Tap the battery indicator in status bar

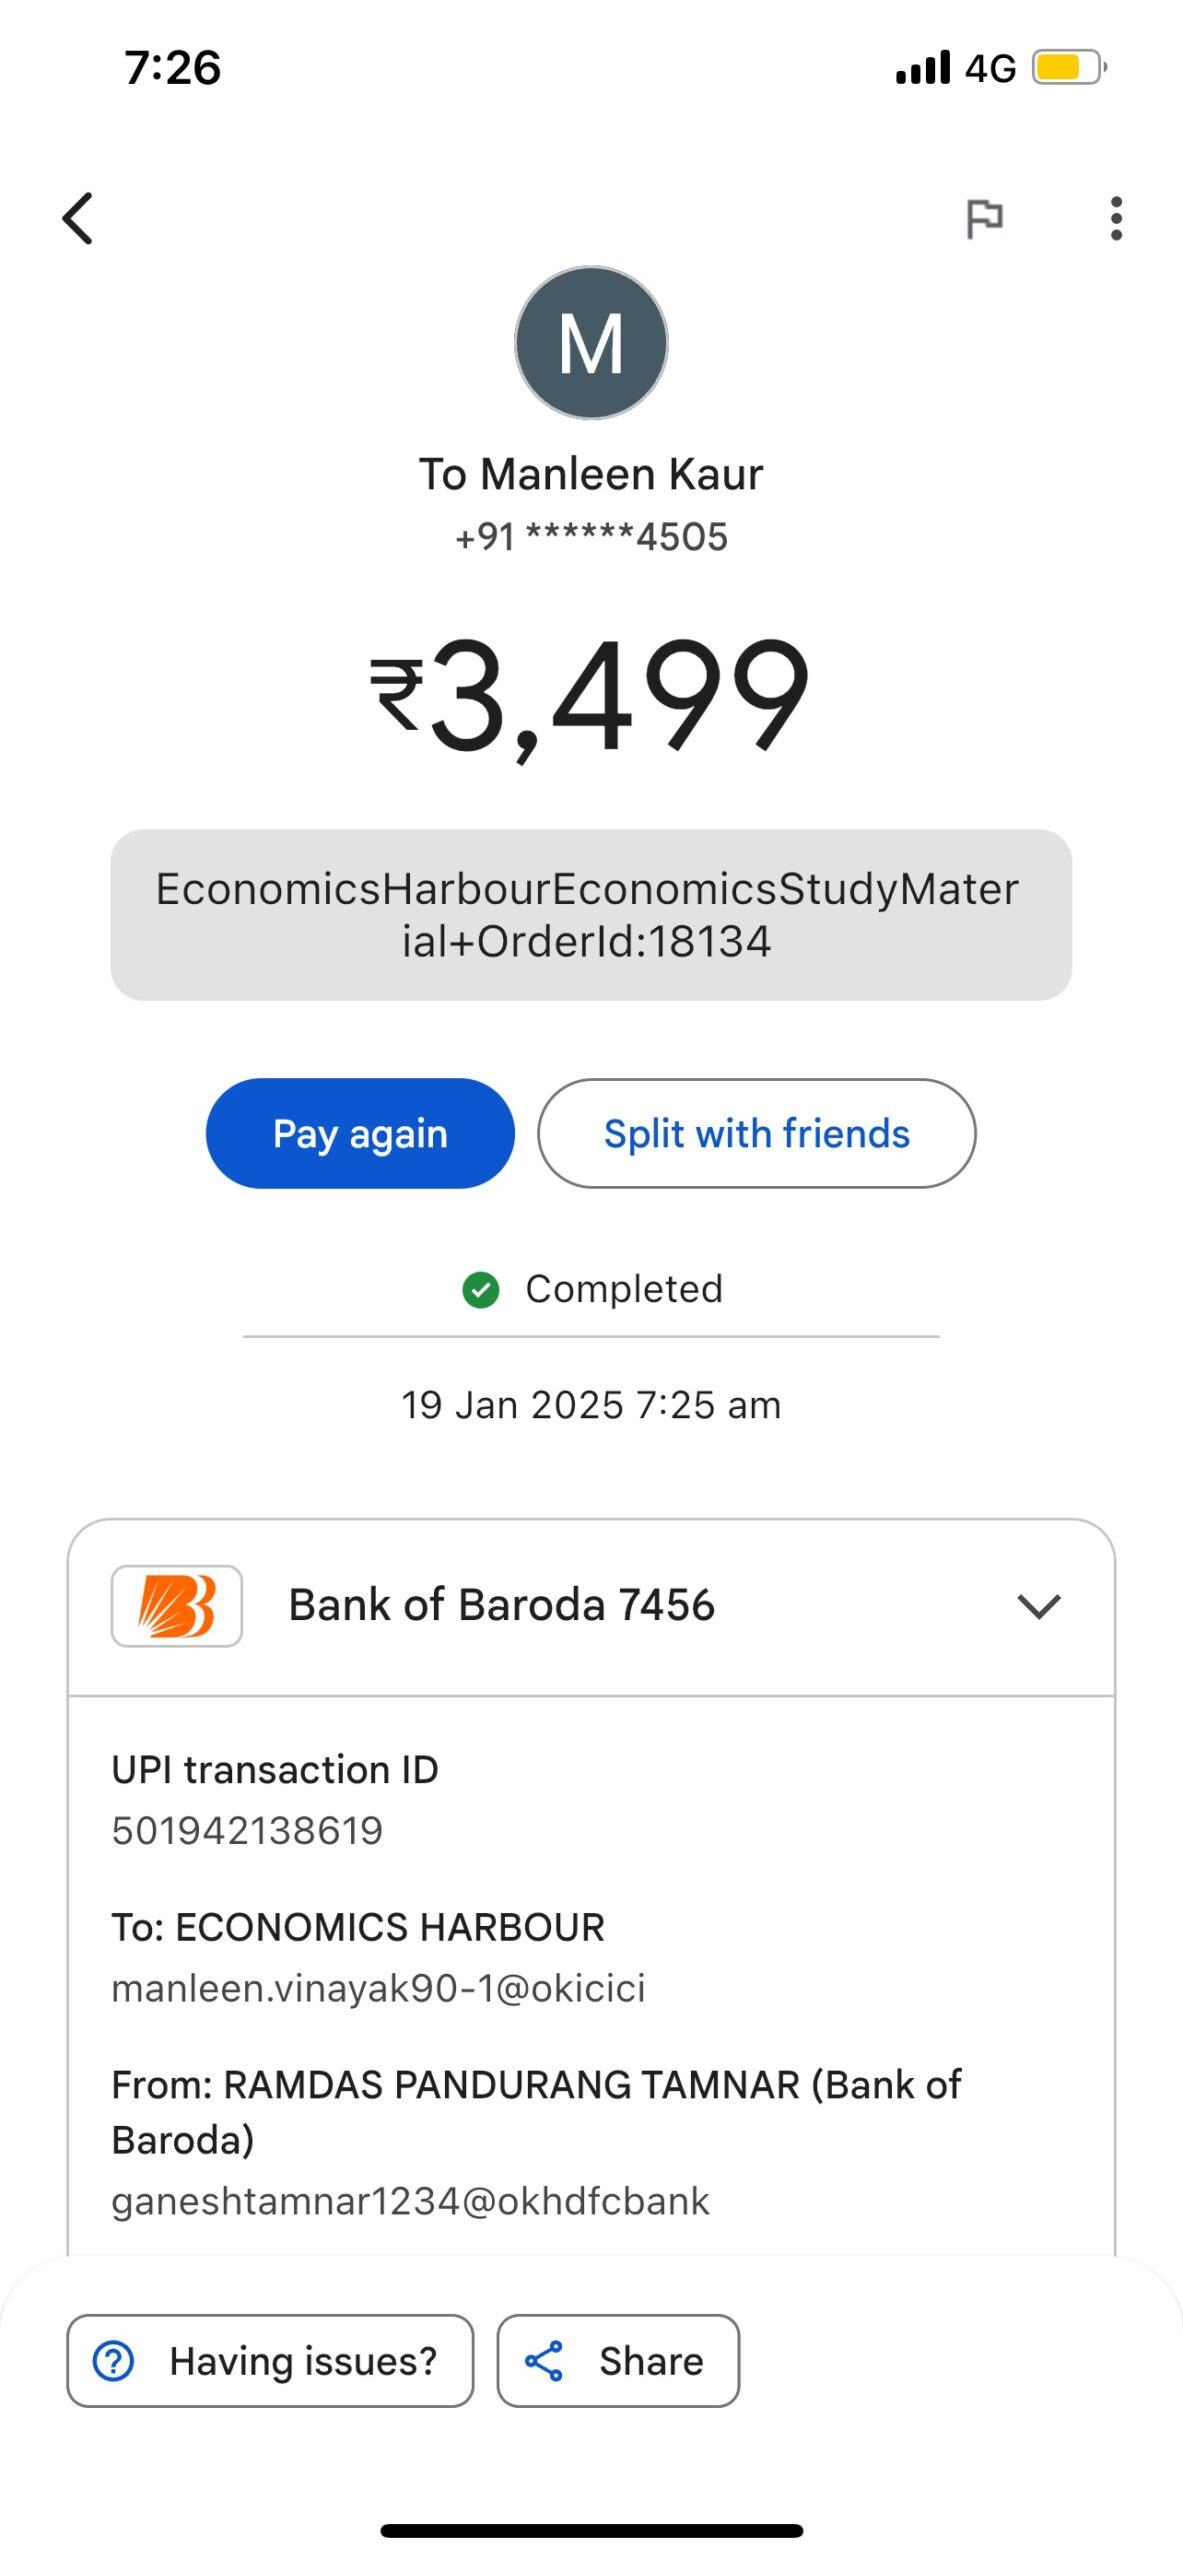point(1068,68)
